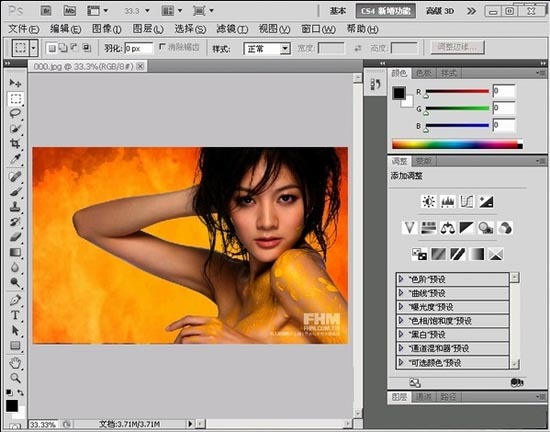
Task: Select the History Brush tool
Action: [15, 222]
